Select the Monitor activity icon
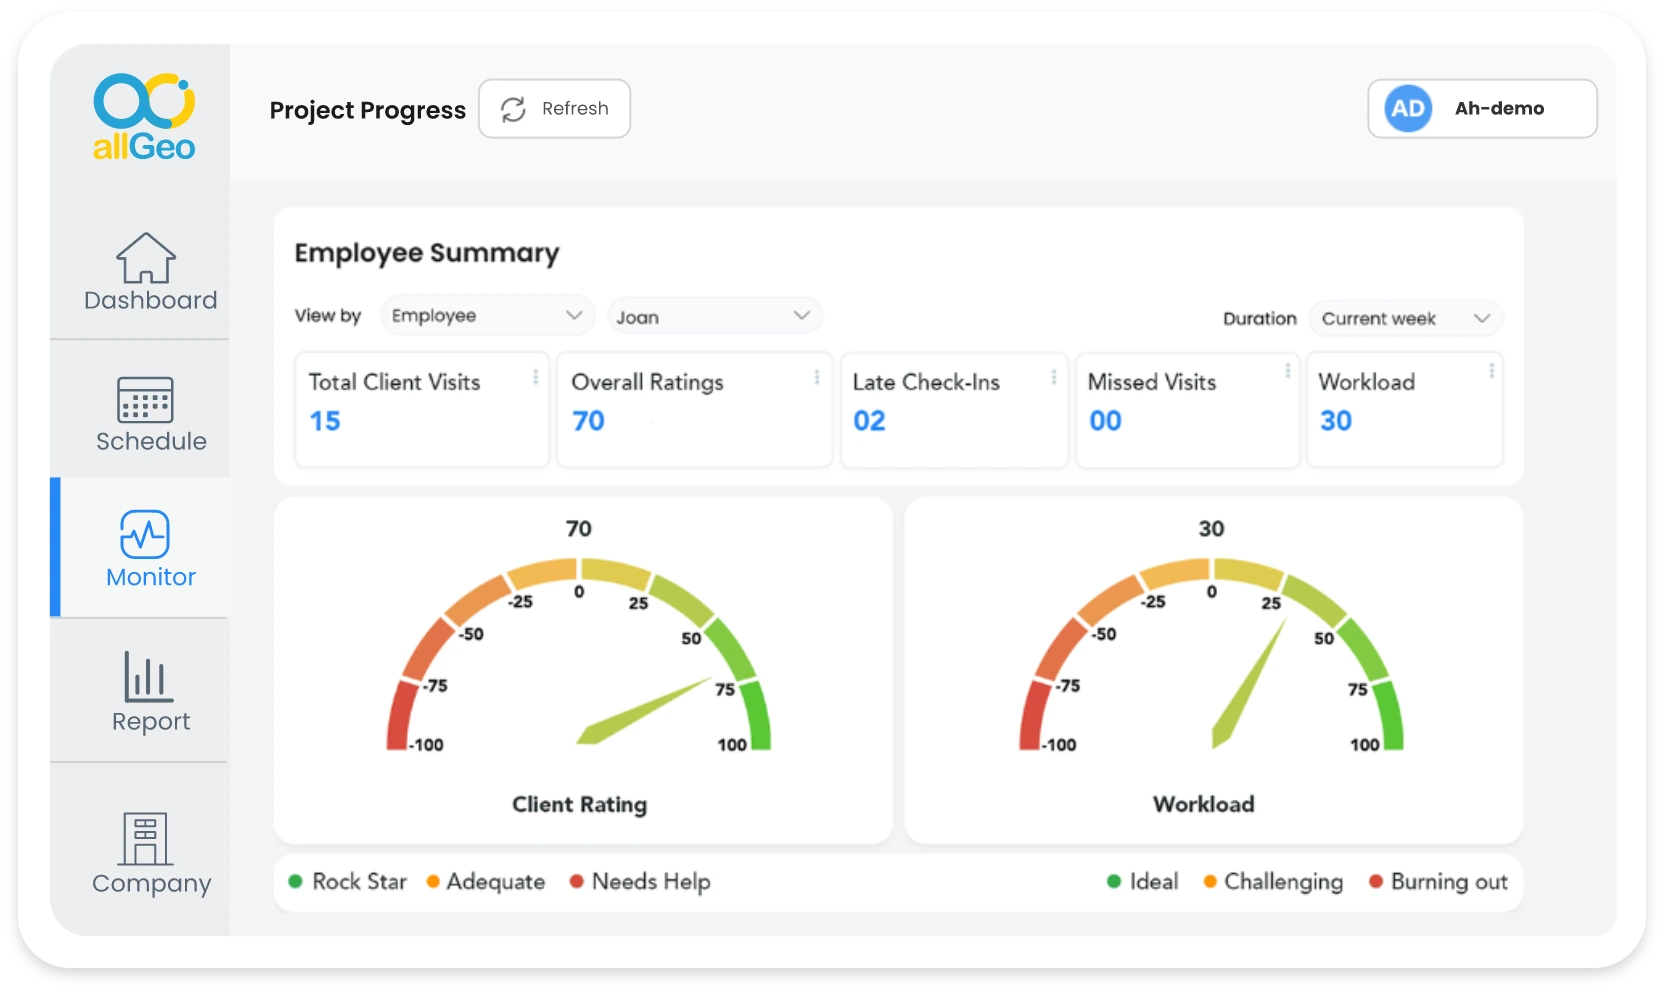 pyautogui.click(x=145, y=534)
